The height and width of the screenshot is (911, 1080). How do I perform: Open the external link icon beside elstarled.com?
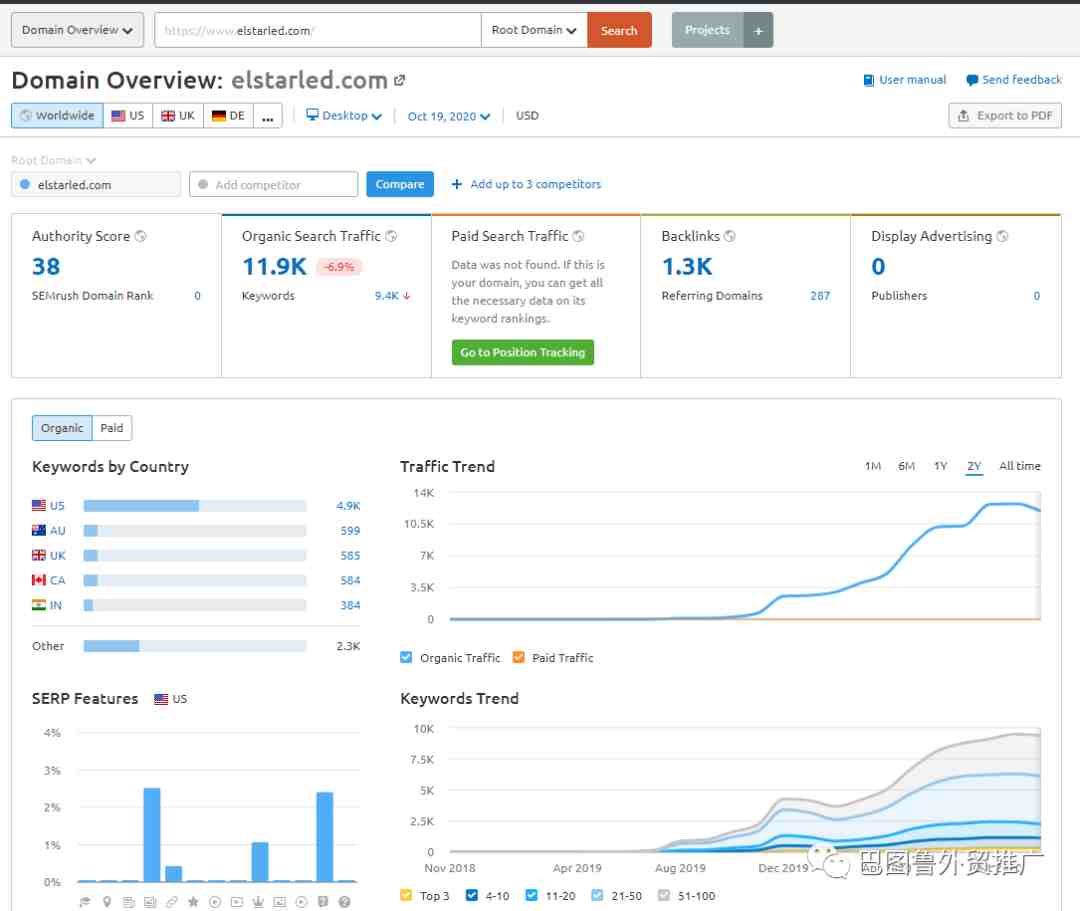pos(399,81)
